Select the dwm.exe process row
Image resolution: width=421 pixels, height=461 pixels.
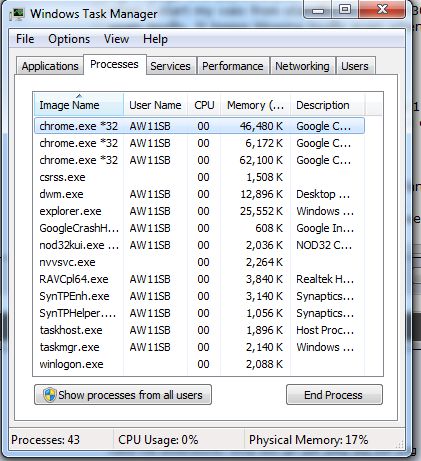[199, 194]
